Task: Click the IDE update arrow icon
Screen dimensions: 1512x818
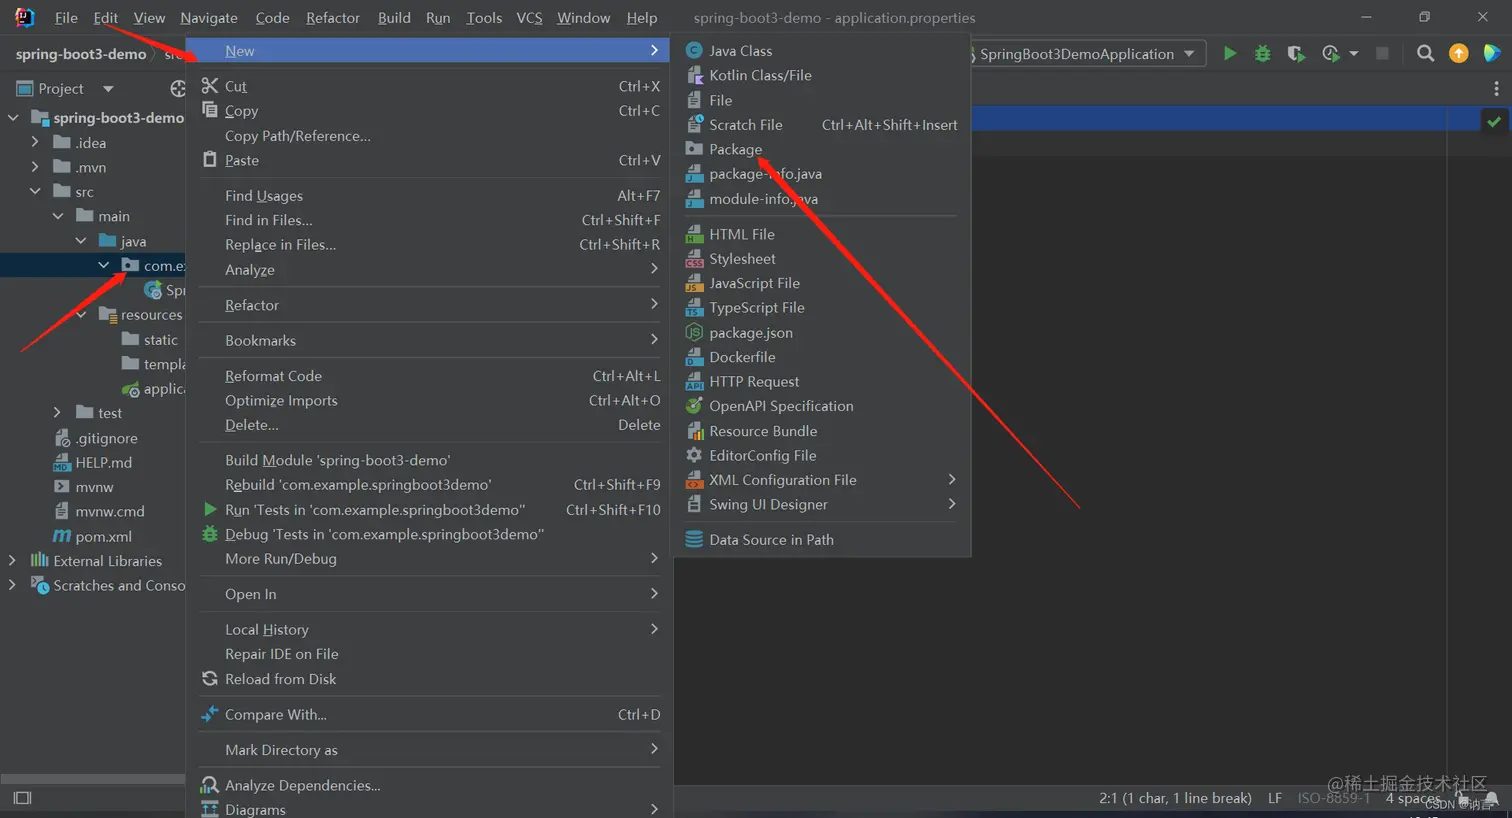Action: point(1459,53)
